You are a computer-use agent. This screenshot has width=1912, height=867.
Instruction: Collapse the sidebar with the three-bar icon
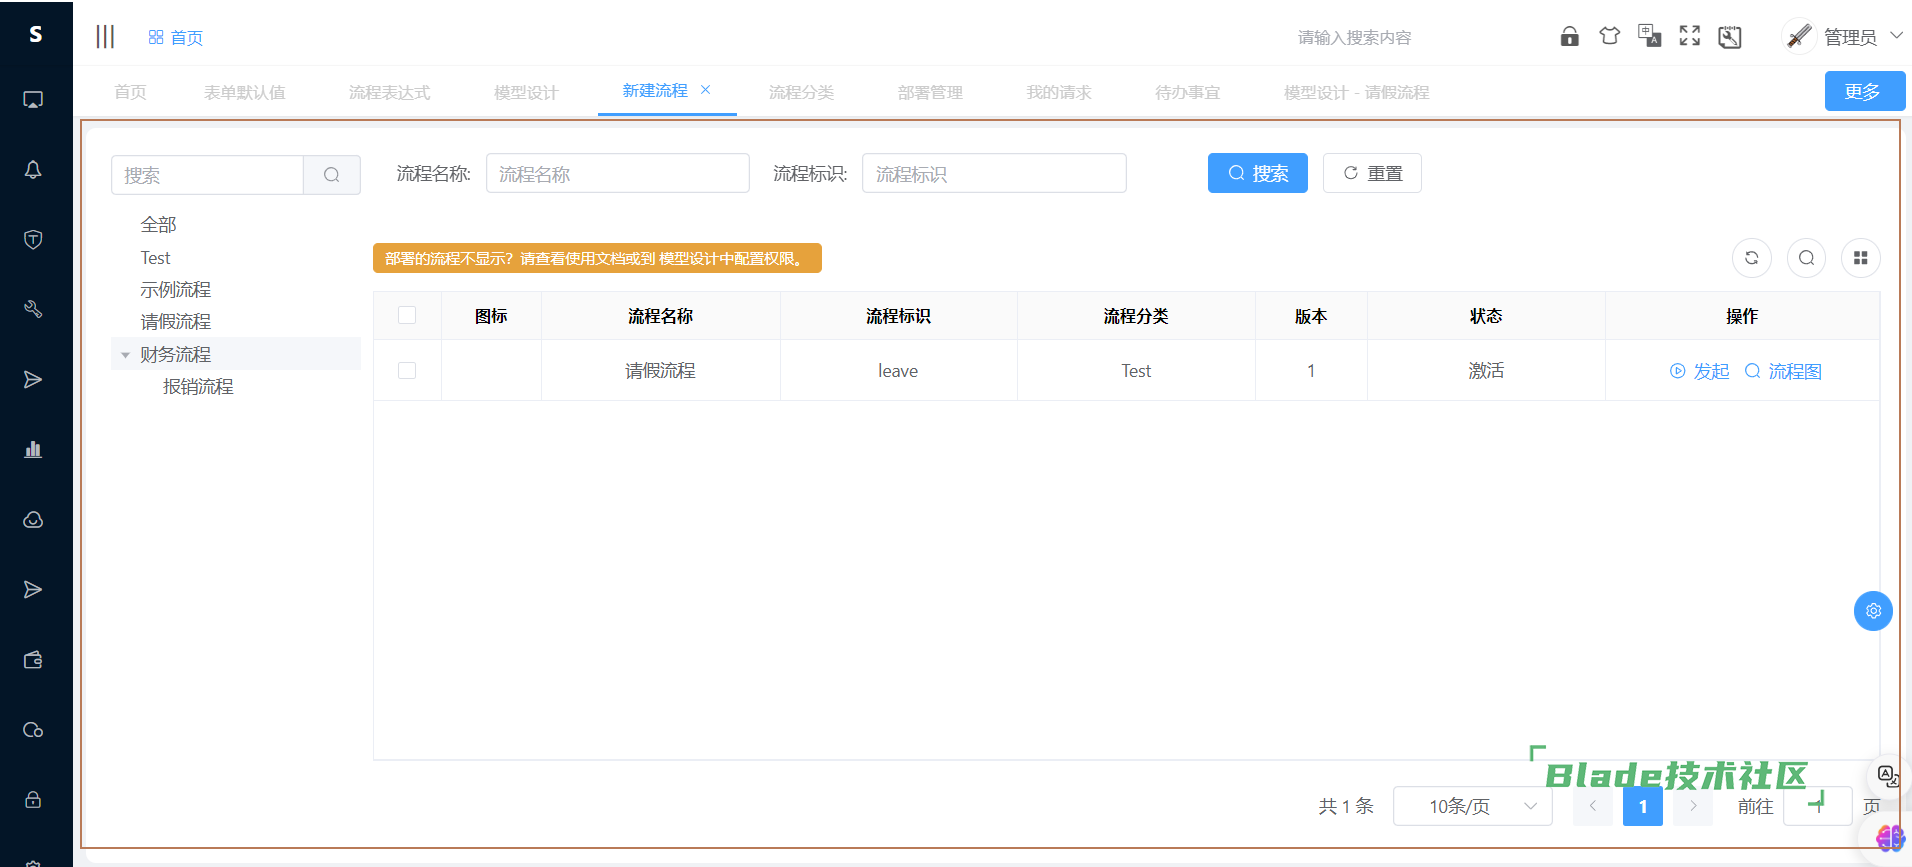[105, 37]
